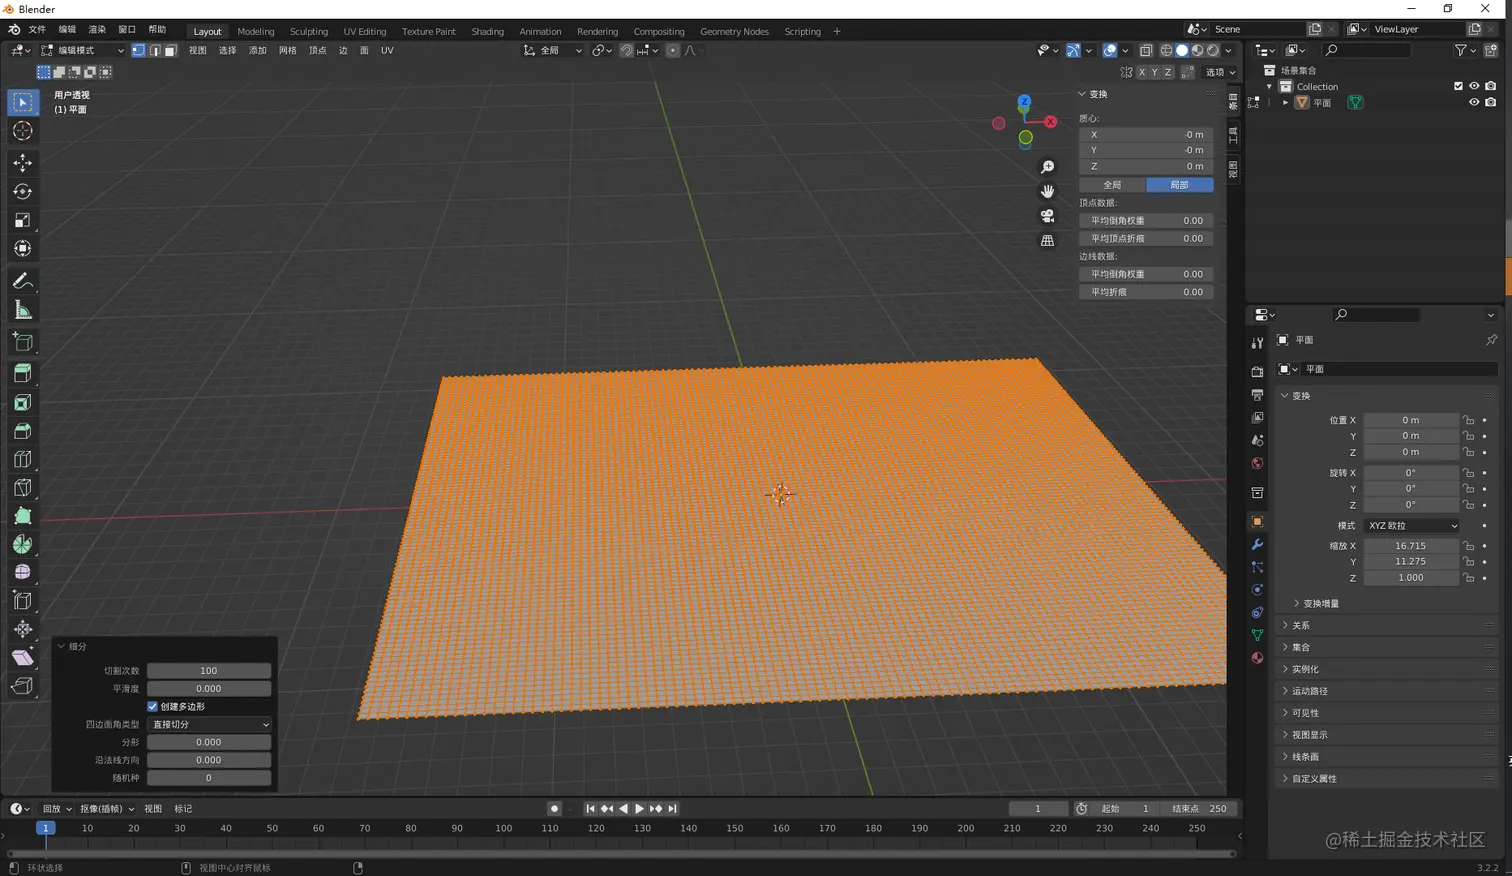Select the Extrude Region tool
This screenshot has height=876, width=1512.
click(x=22, y=373)
